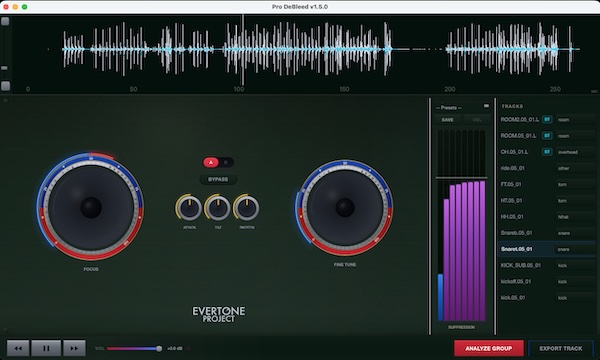This screenshot has width=600, height=360.
Task: Open type dropdown for KICK_SUB.05_01 track
Action: (x=575, y=266)
